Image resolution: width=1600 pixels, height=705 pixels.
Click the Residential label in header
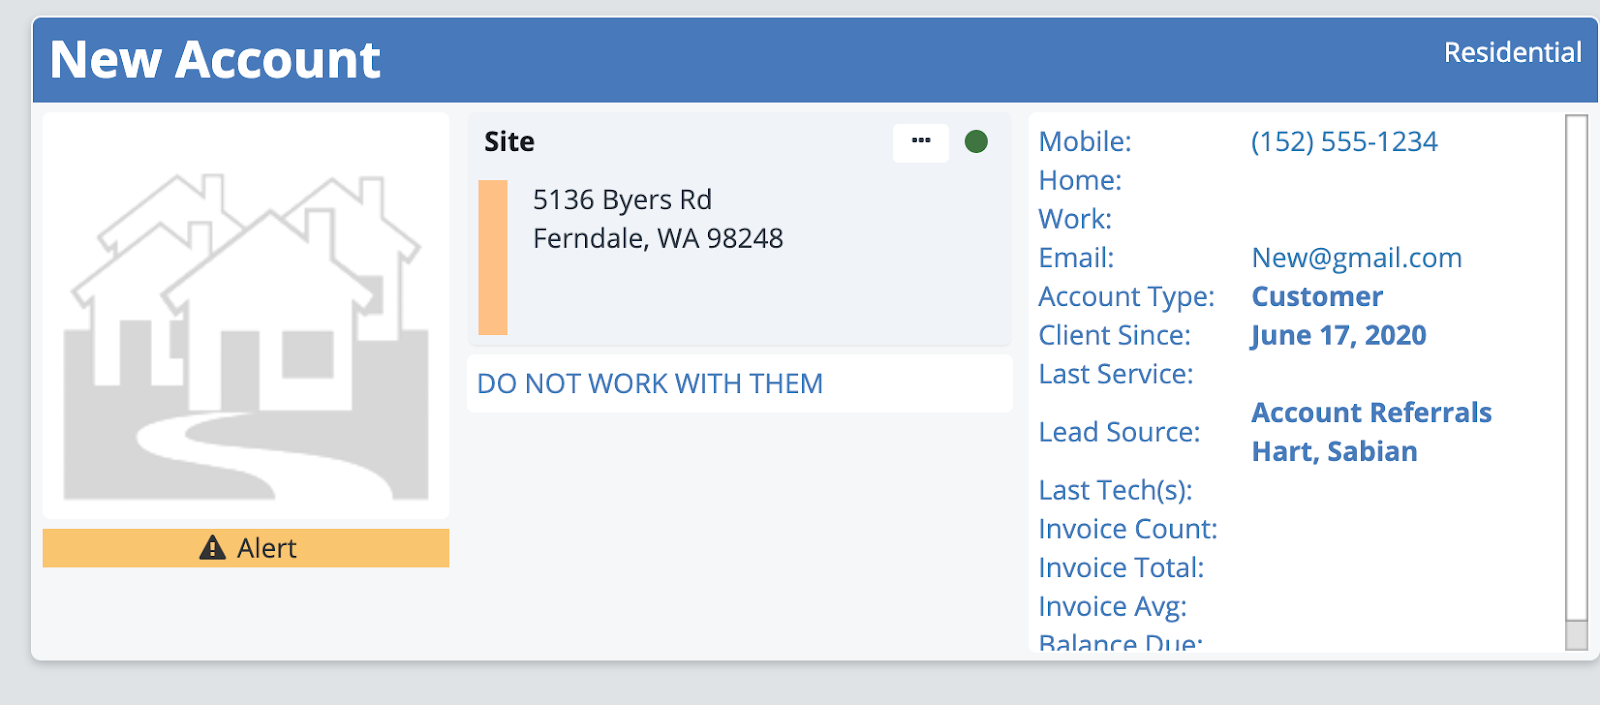(x=1512, y=53)
